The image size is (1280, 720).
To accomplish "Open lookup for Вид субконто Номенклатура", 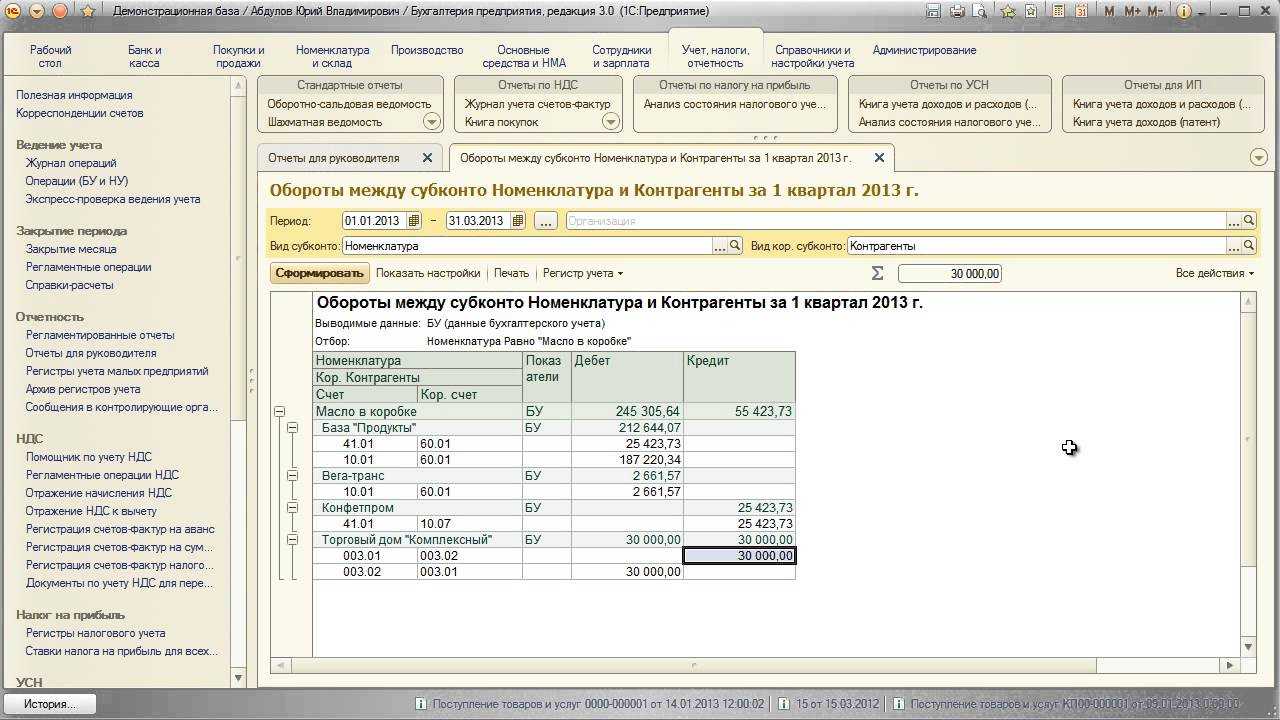I will [734, 245].
